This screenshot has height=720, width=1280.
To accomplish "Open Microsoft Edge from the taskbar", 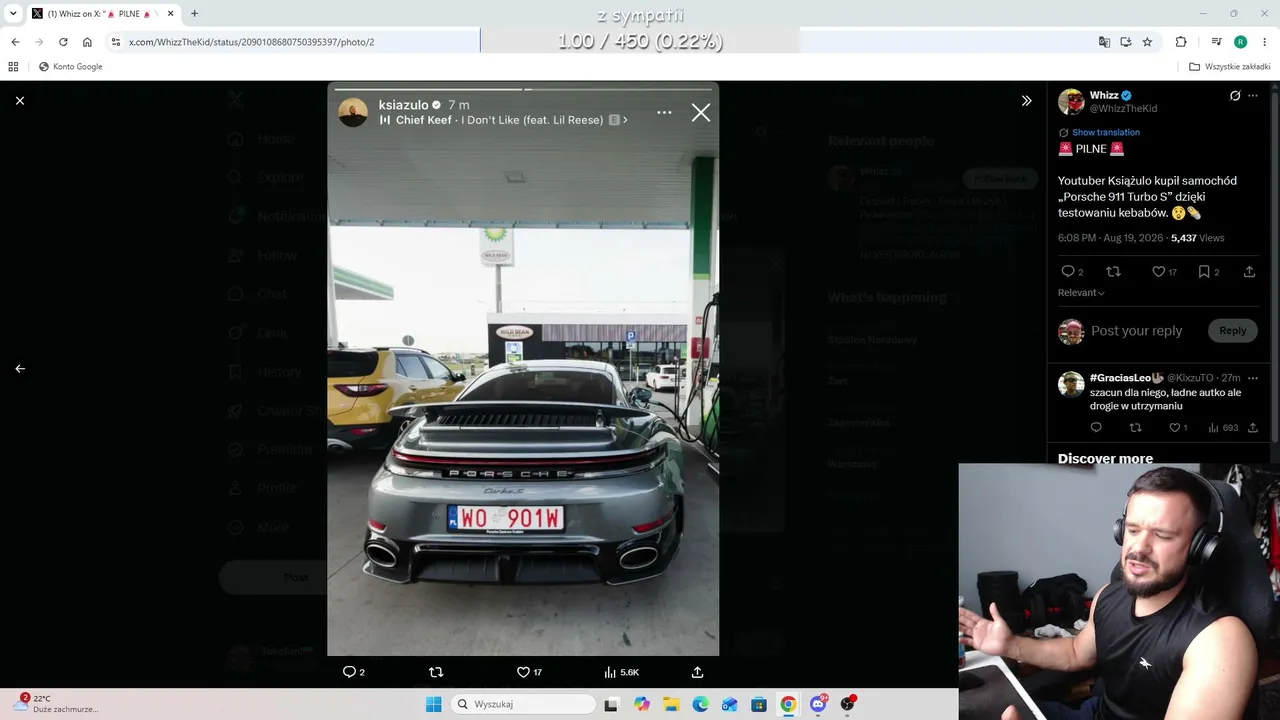I will 700,704.
